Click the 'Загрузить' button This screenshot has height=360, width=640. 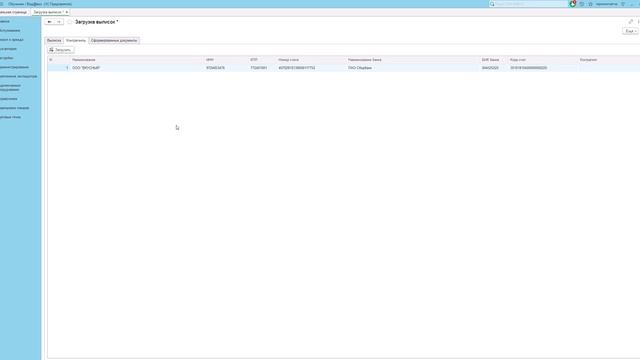[x=60, y=50]
